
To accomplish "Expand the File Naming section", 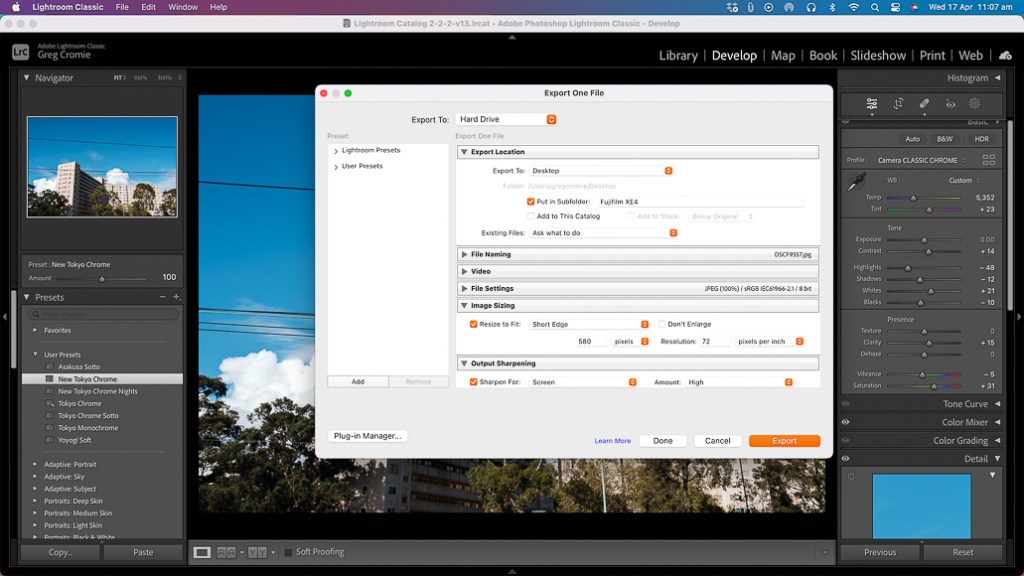I will click(x=464, y=254).
